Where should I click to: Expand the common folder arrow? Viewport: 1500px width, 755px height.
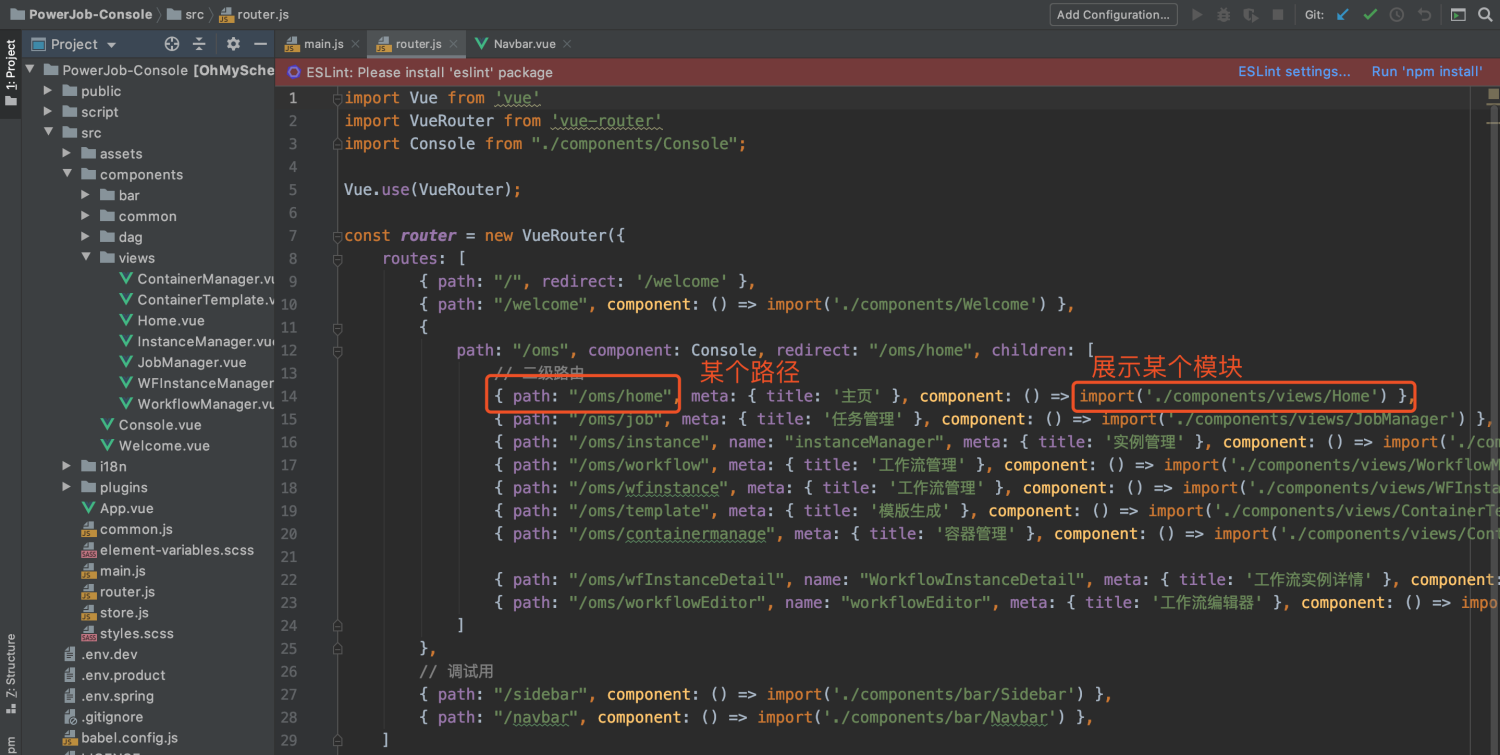pos(85,217)
